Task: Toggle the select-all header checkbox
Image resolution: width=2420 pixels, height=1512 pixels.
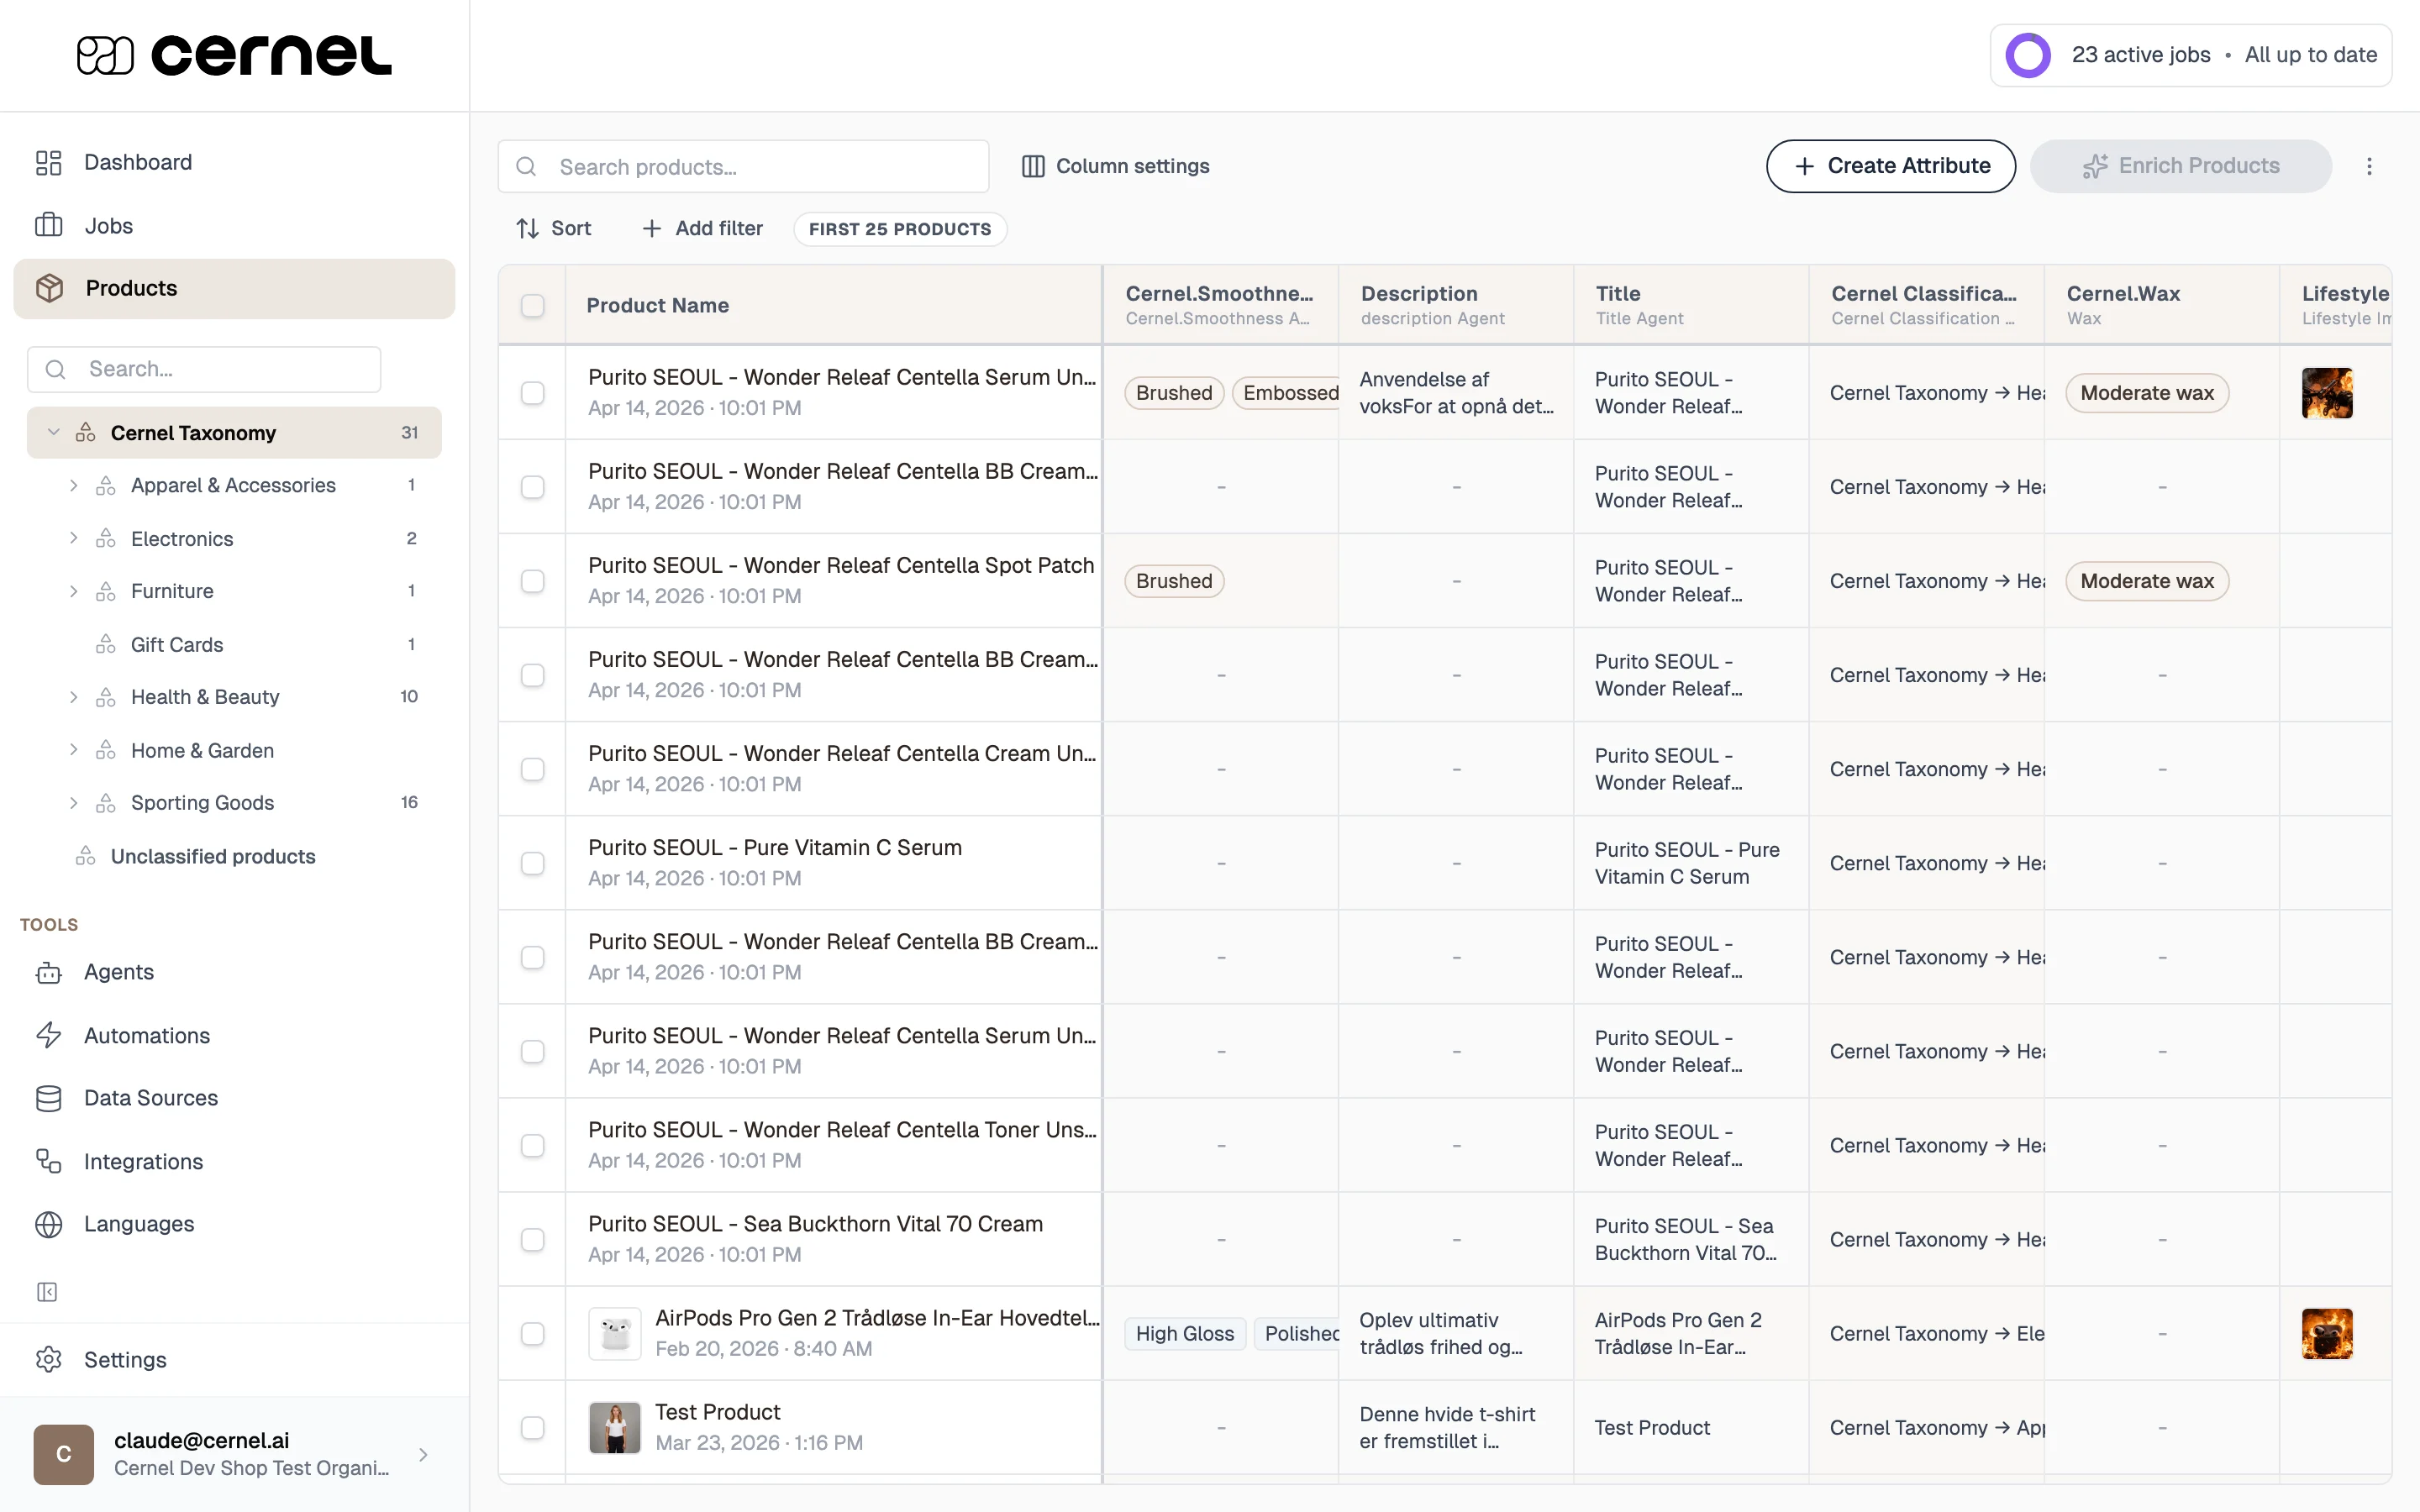Action: click(533, 306)
